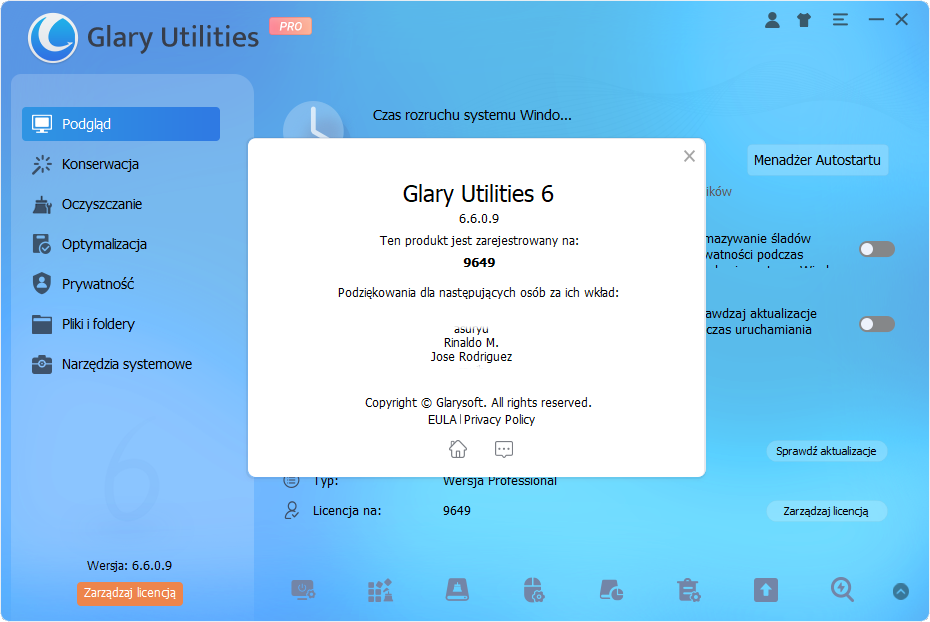930x622 pixels.
Task: Close the About Glary Utilities dialog
Action: pyautogui.click(x=689, y=156)
